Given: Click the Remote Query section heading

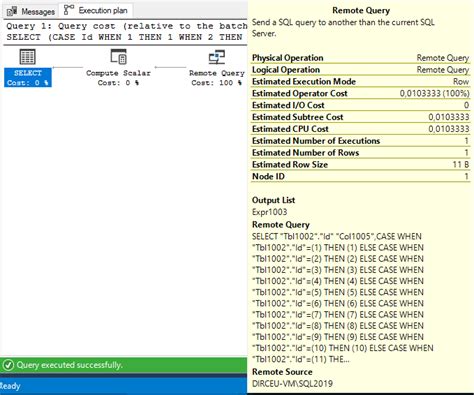Looking at the screenshot, I should point(281,225).
